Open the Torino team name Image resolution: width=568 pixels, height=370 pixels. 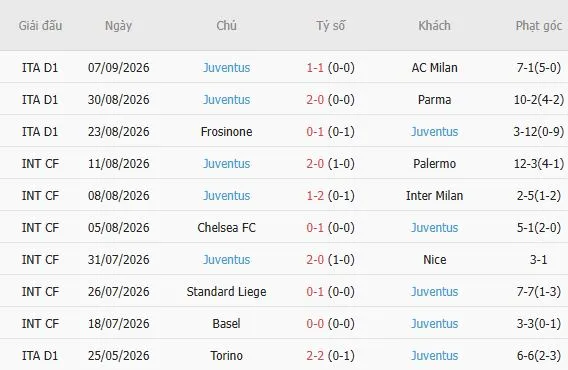click(226, 356)
